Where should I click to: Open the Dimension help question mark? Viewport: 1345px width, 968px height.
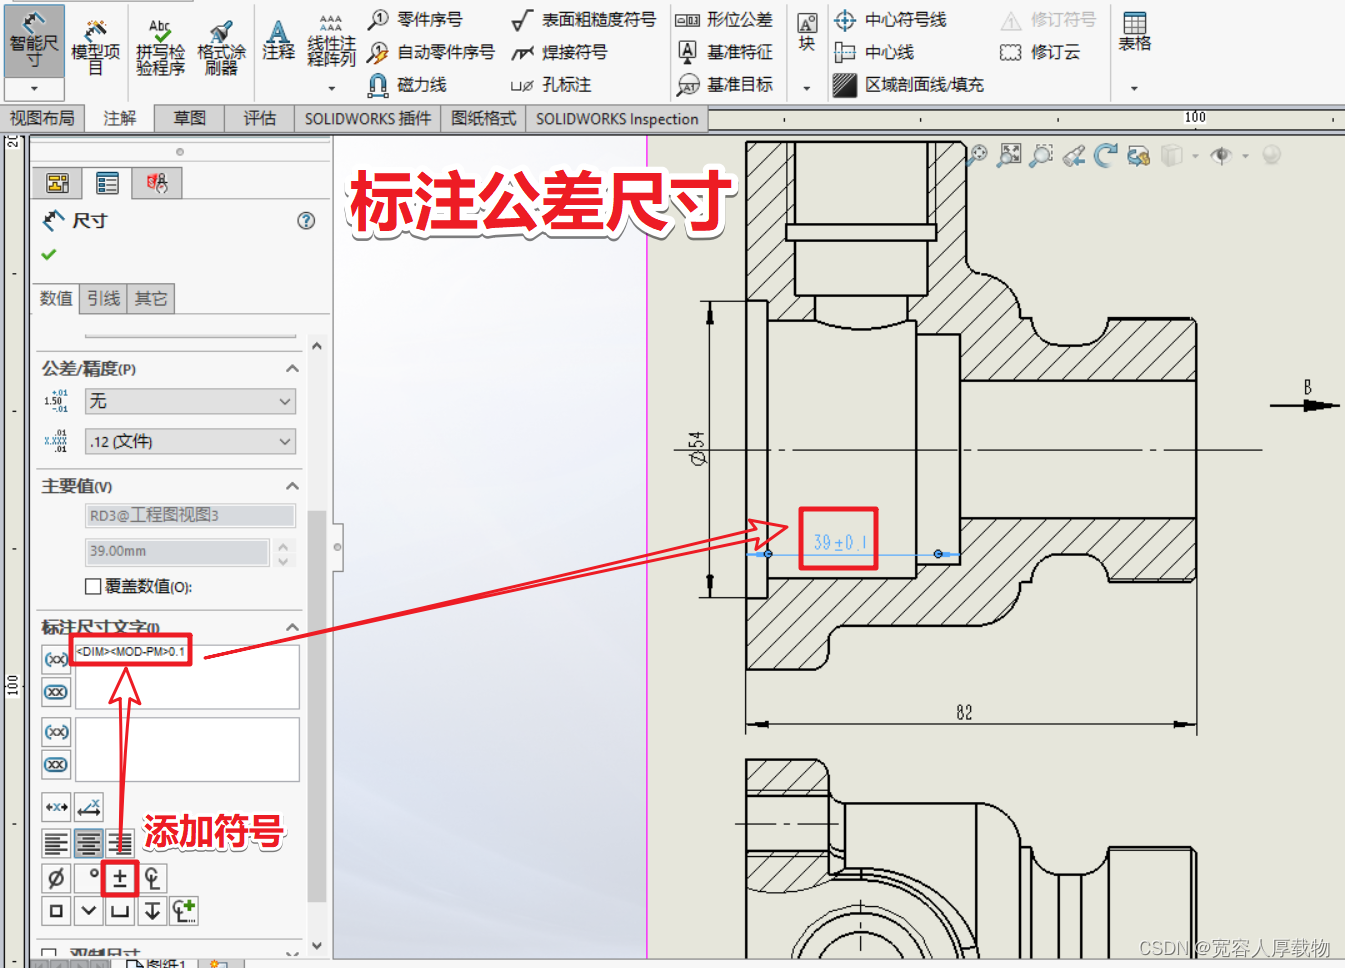click(306, 220)
